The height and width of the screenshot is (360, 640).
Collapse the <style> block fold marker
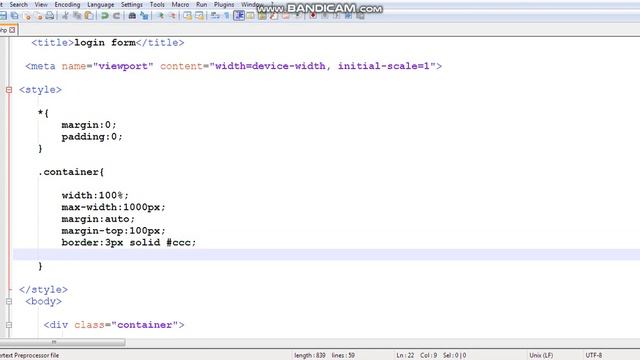9,90
